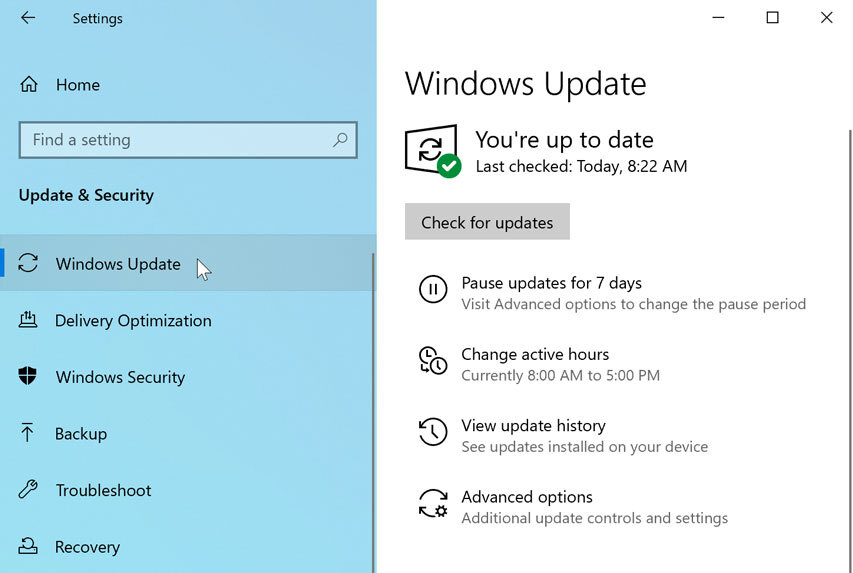Open View update history

533,426
